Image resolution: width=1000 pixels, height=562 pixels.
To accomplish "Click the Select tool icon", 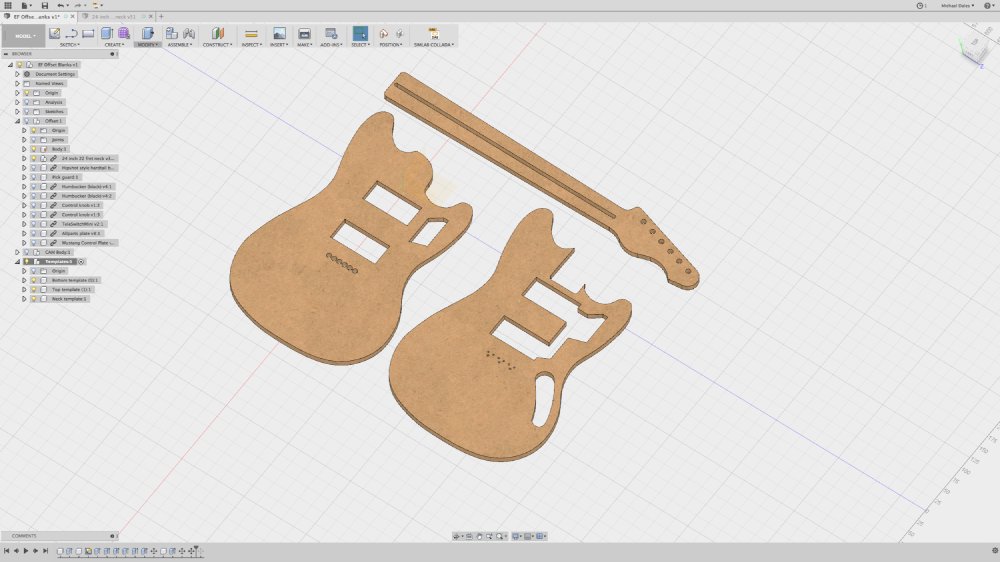I will point(360,33).
